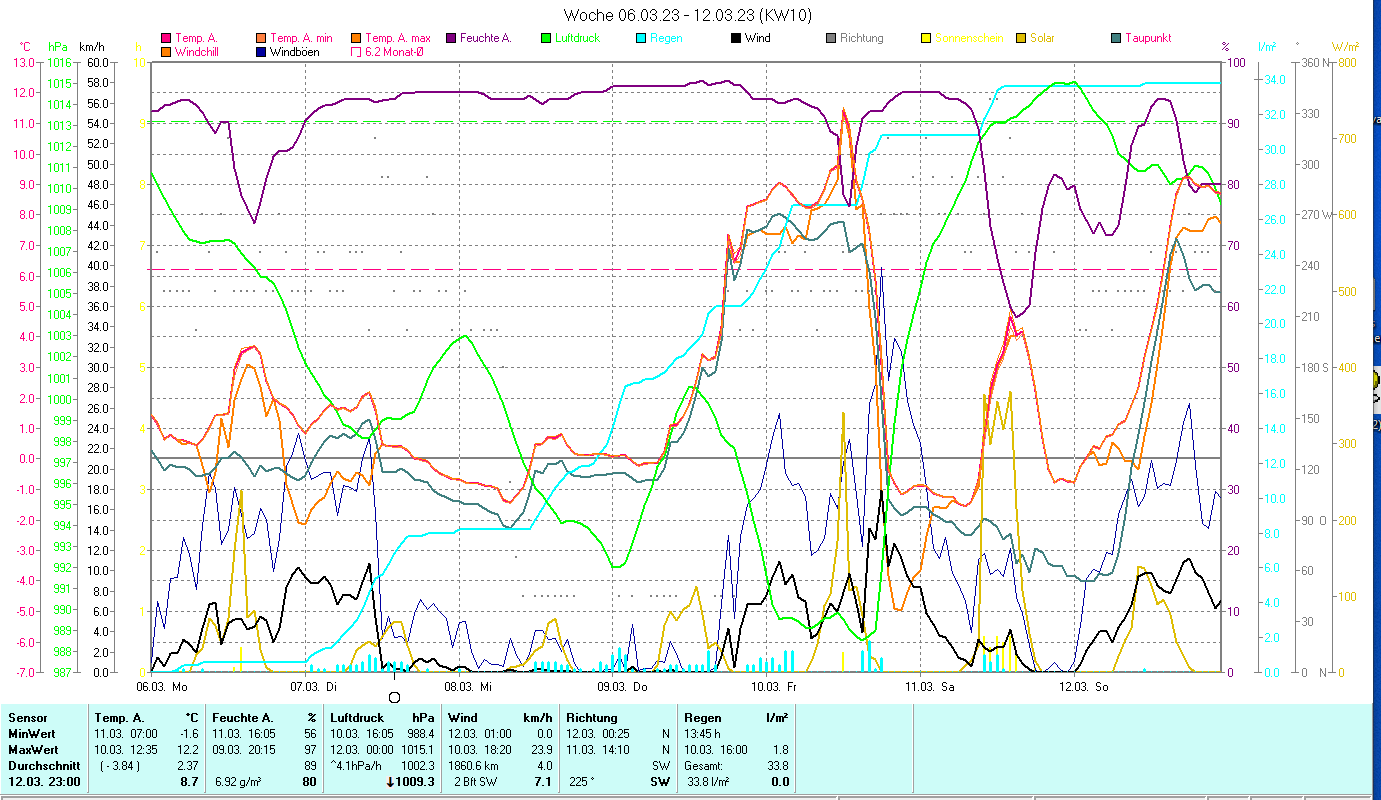
Task: Select the teal Taupunkt legend swatch
Action: click(x=1116, y=39)
